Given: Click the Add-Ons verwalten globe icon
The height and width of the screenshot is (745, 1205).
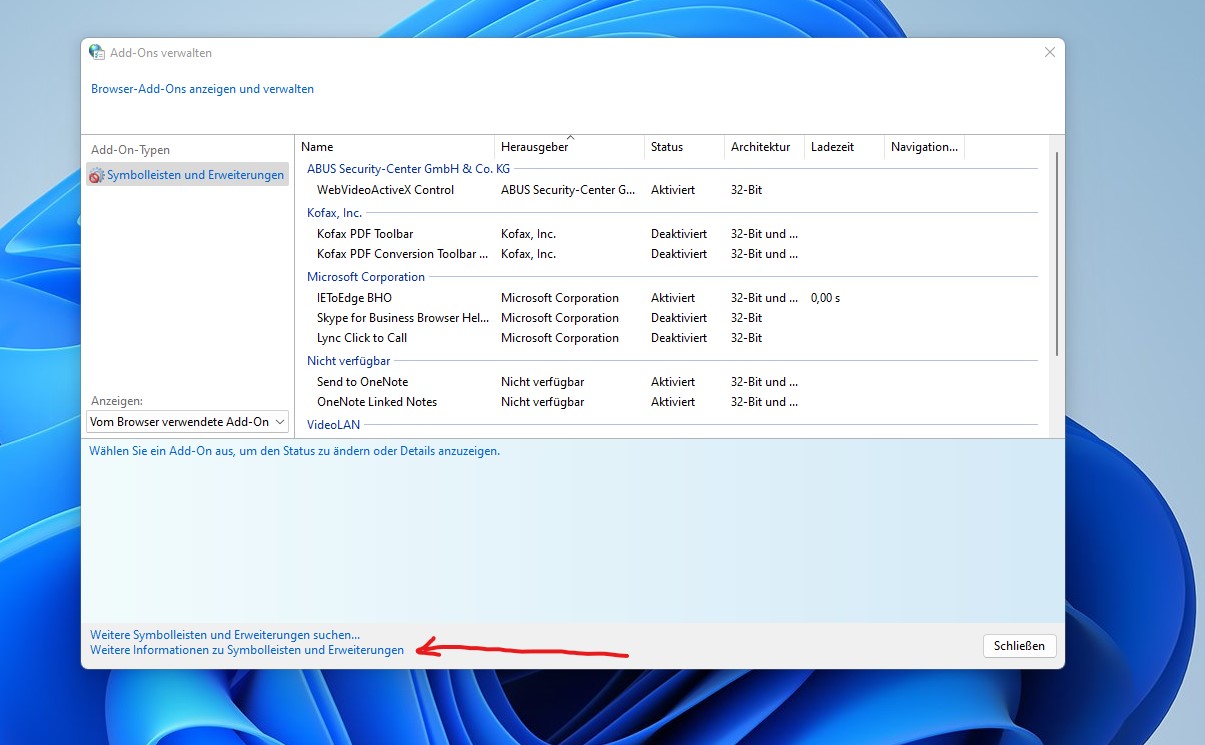Looking at the screenshot, I should 96,53.
